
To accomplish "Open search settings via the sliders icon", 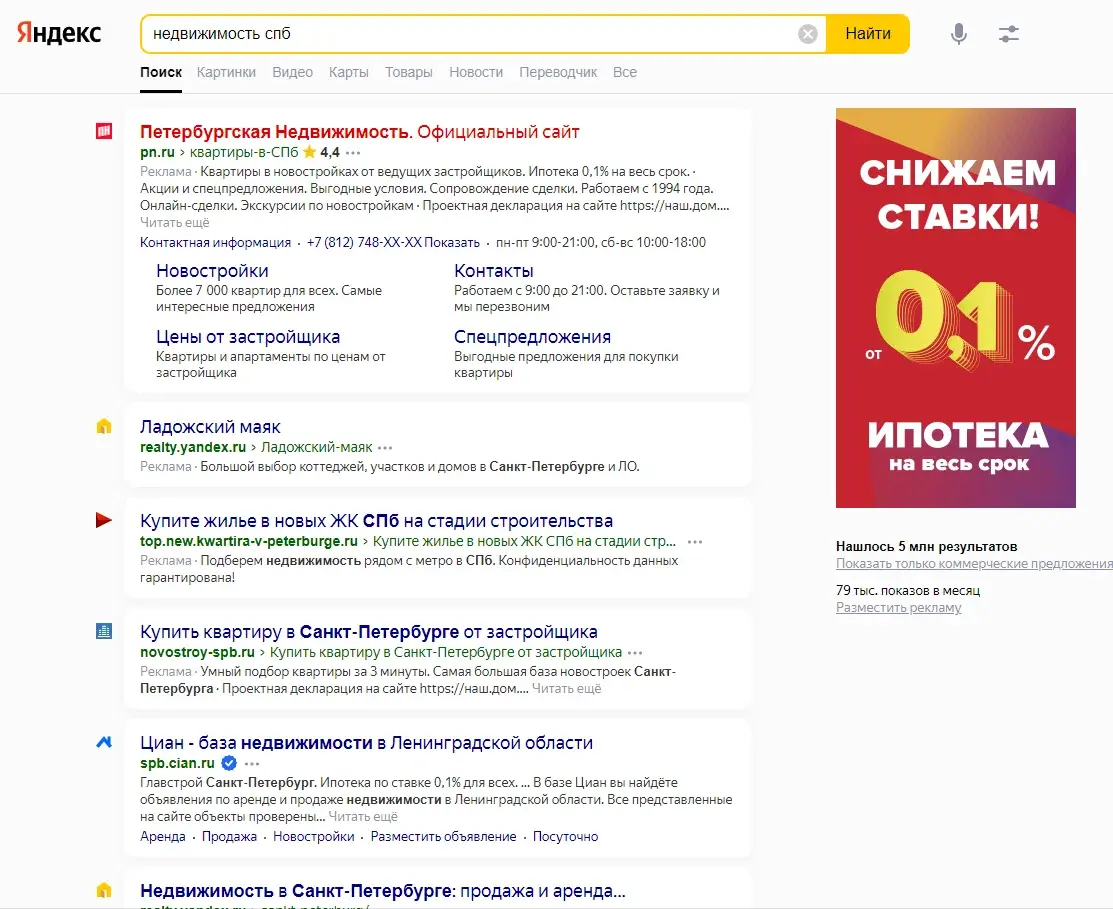I will 1008,33.
